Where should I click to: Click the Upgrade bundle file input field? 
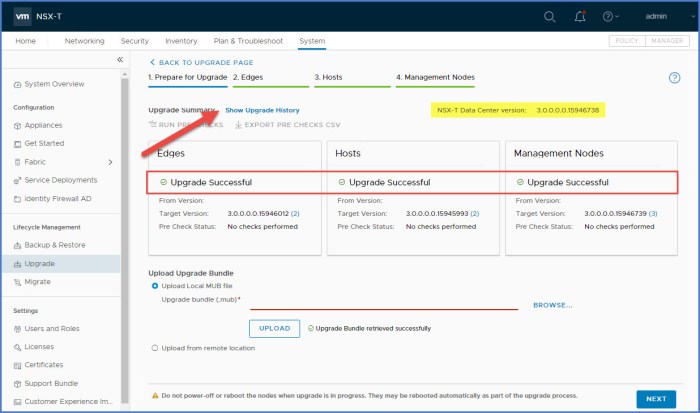coord(383,303)
